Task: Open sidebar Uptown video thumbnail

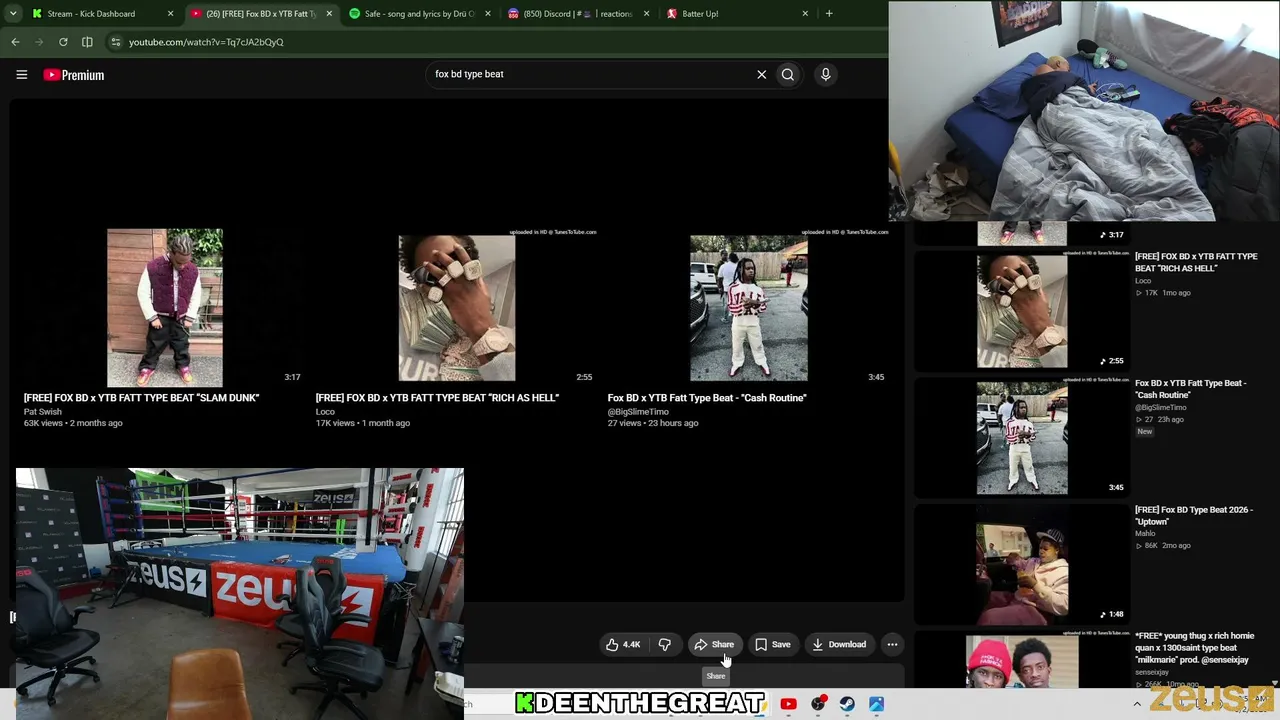Action: pyautogui.click(x=1022, y=564)
